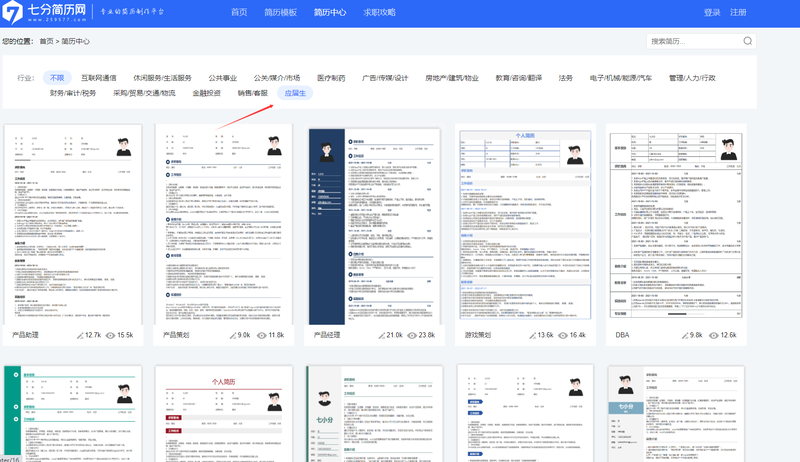This screenshot has width=800, height=462.
Task: Select the 不限 industry filter
Action: click(57, 78)
